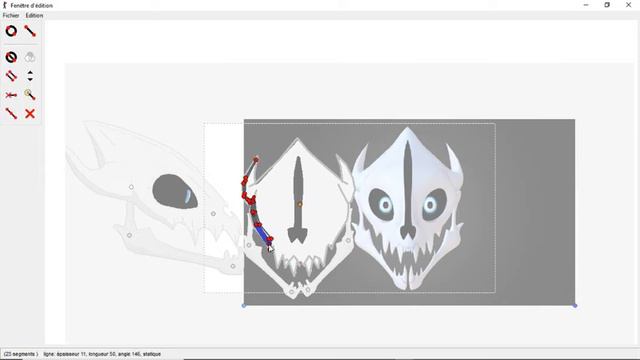Select the blue highlighted segment on horn
Viewport: 640px width, 360px height.
click(x=262, y=235)
